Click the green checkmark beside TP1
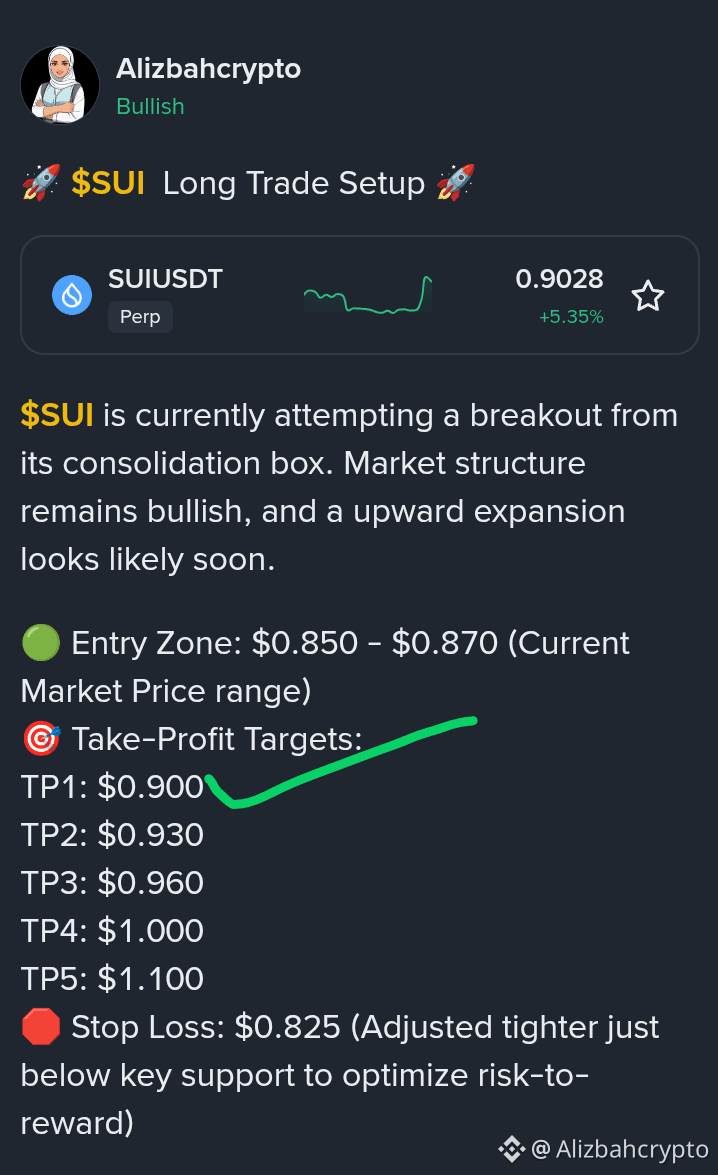 [341, 762]
